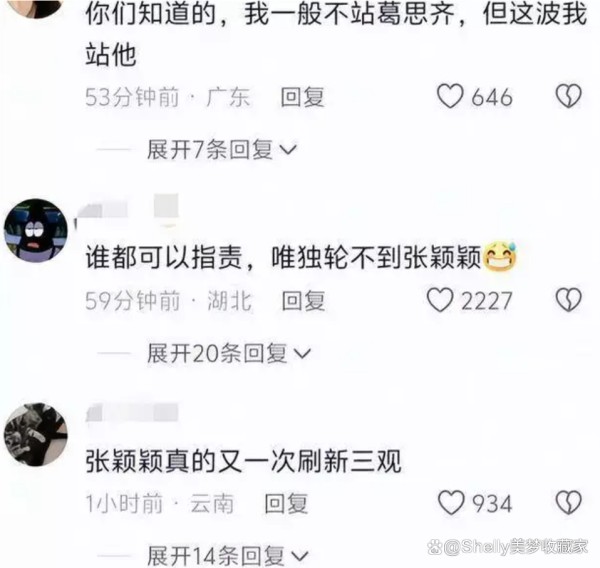Like the comment with 2227 likes
Viewport: 600px width, 568px height.
[440, 300]
